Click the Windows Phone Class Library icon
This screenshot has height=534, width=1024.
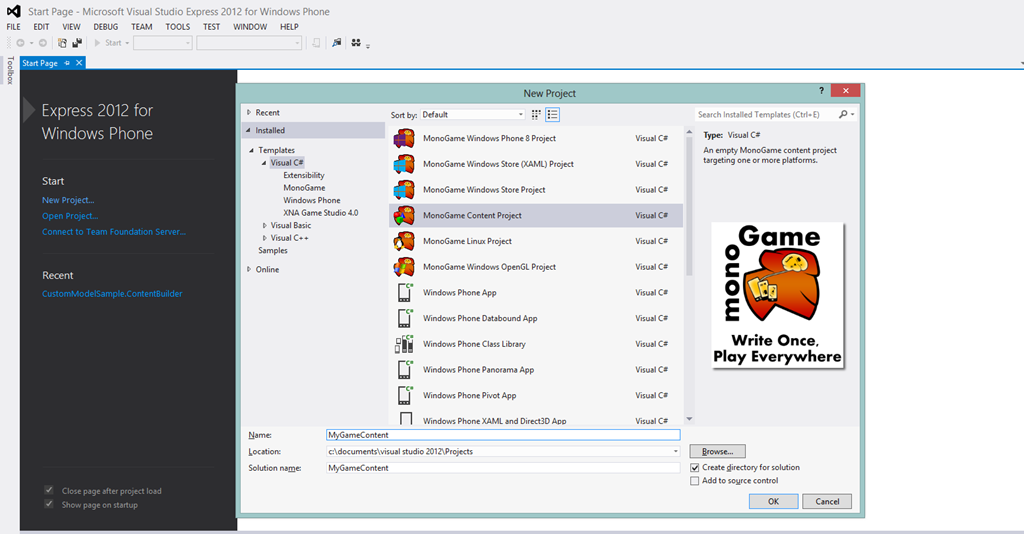pos(405,344)
